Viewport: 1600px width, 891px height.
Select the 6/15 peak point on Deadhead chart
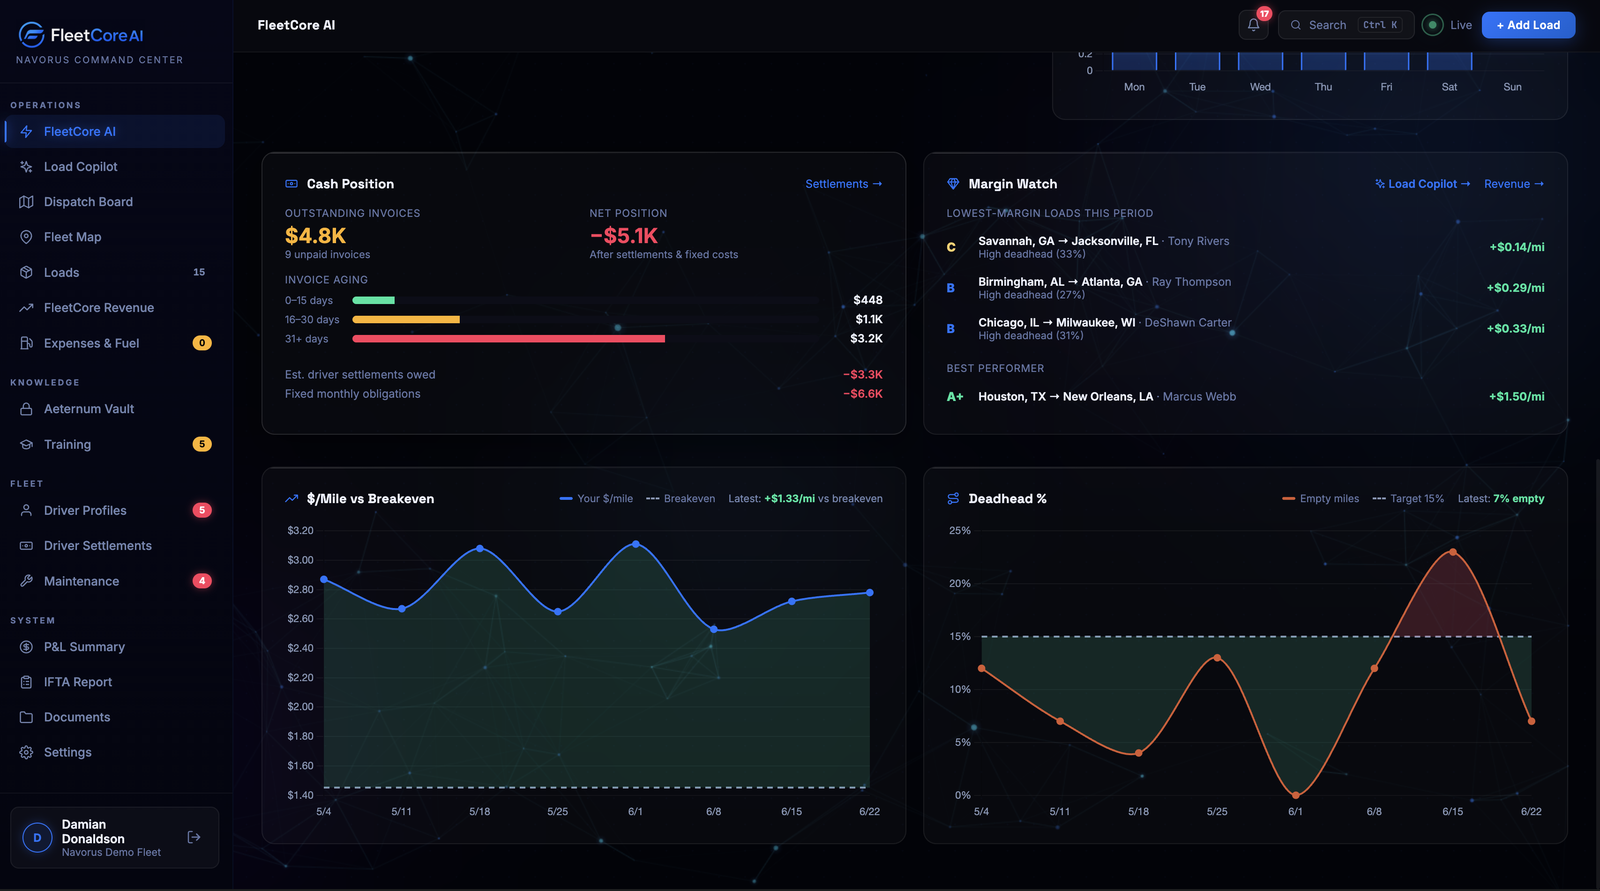(x=1453, y=552)
